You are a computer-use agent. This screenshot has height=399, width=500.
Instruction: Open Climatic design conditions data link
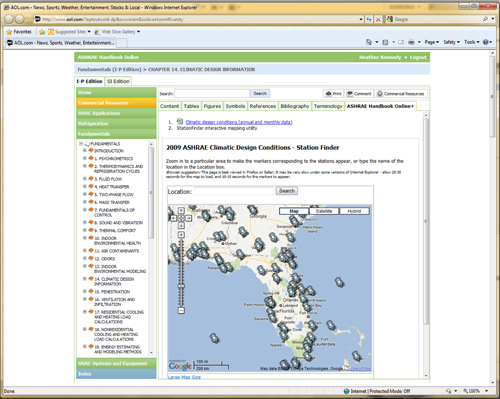[x=239, y=122]
